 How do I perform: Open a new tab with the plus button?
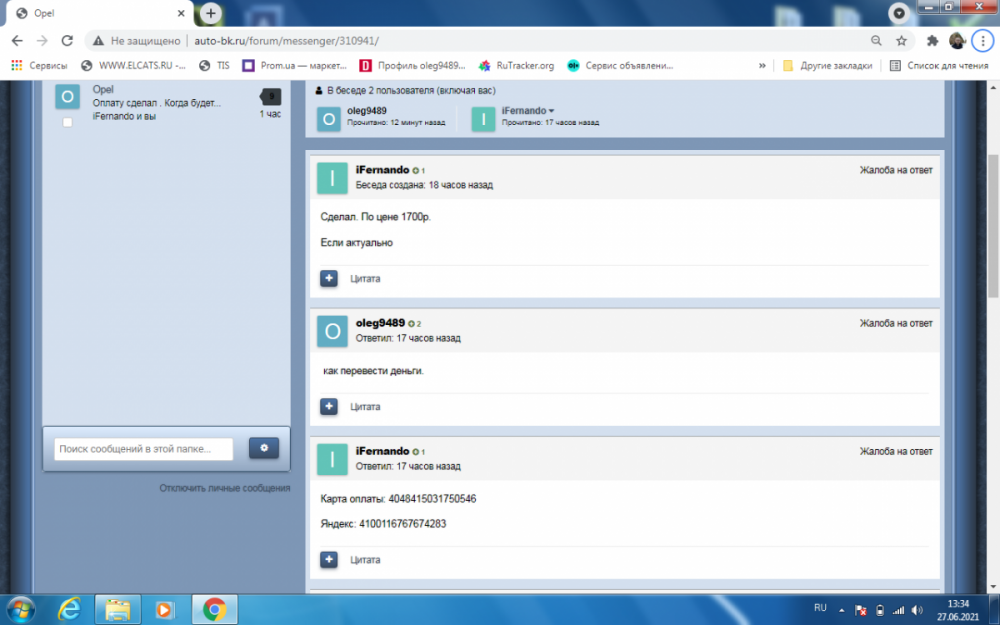point(210,13)
